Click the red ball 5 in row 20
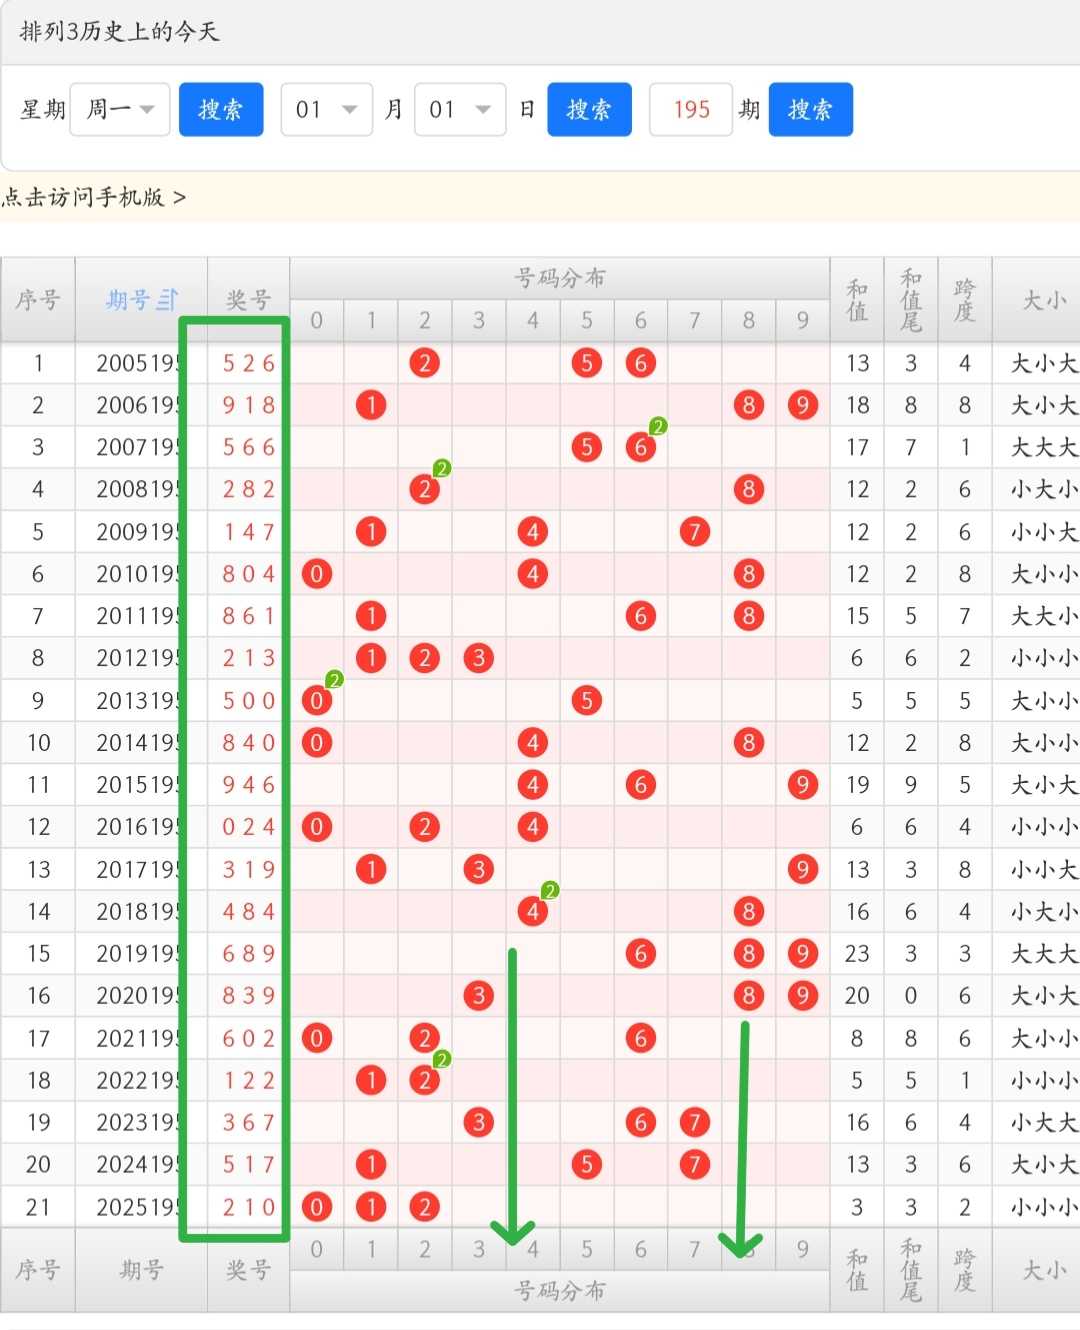The height and width of the screenshot is (1330, 1080). [587, 1164]
